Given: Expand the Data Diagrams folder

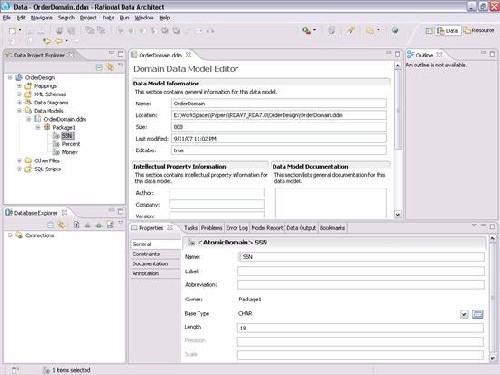Looking at the screenshot, I should point(19,102).
